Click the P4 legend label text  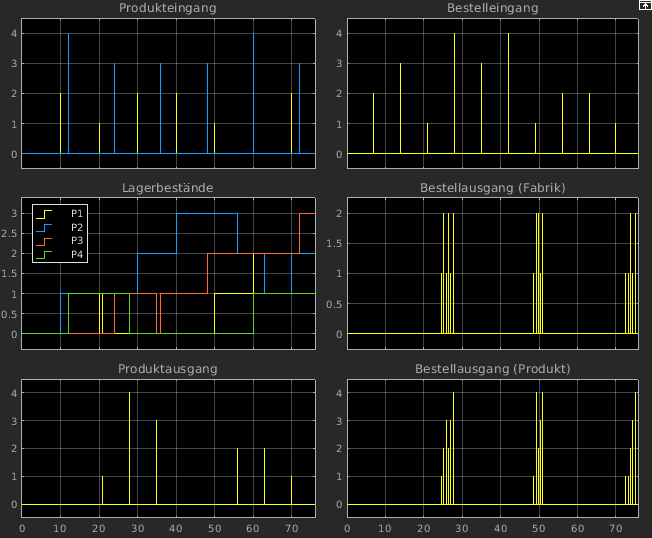coord(77,255)
